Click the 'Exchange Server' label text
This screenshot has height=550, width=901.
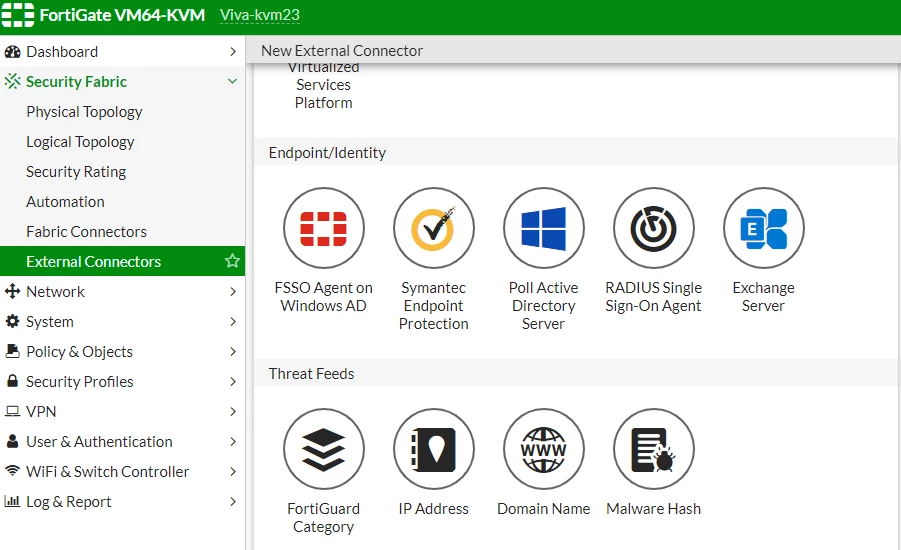(x=764, y=297)
